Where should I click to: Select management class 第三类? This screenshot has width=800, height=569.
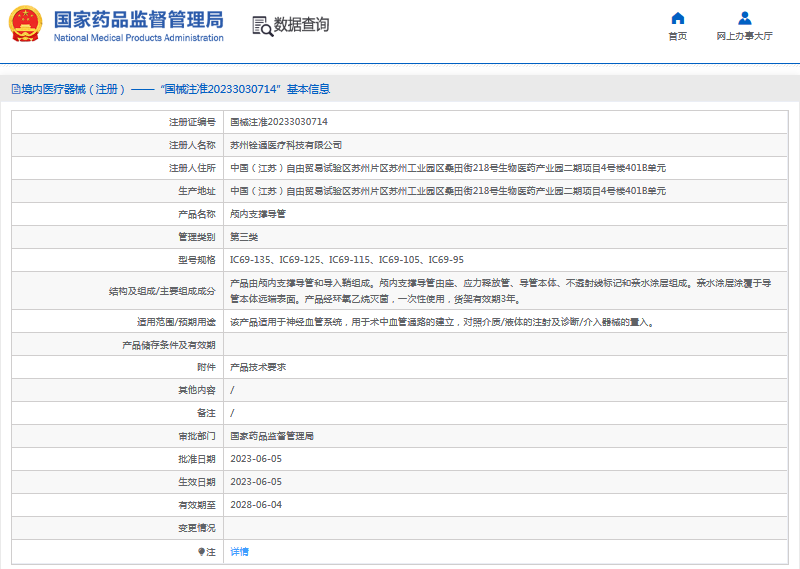244,237
